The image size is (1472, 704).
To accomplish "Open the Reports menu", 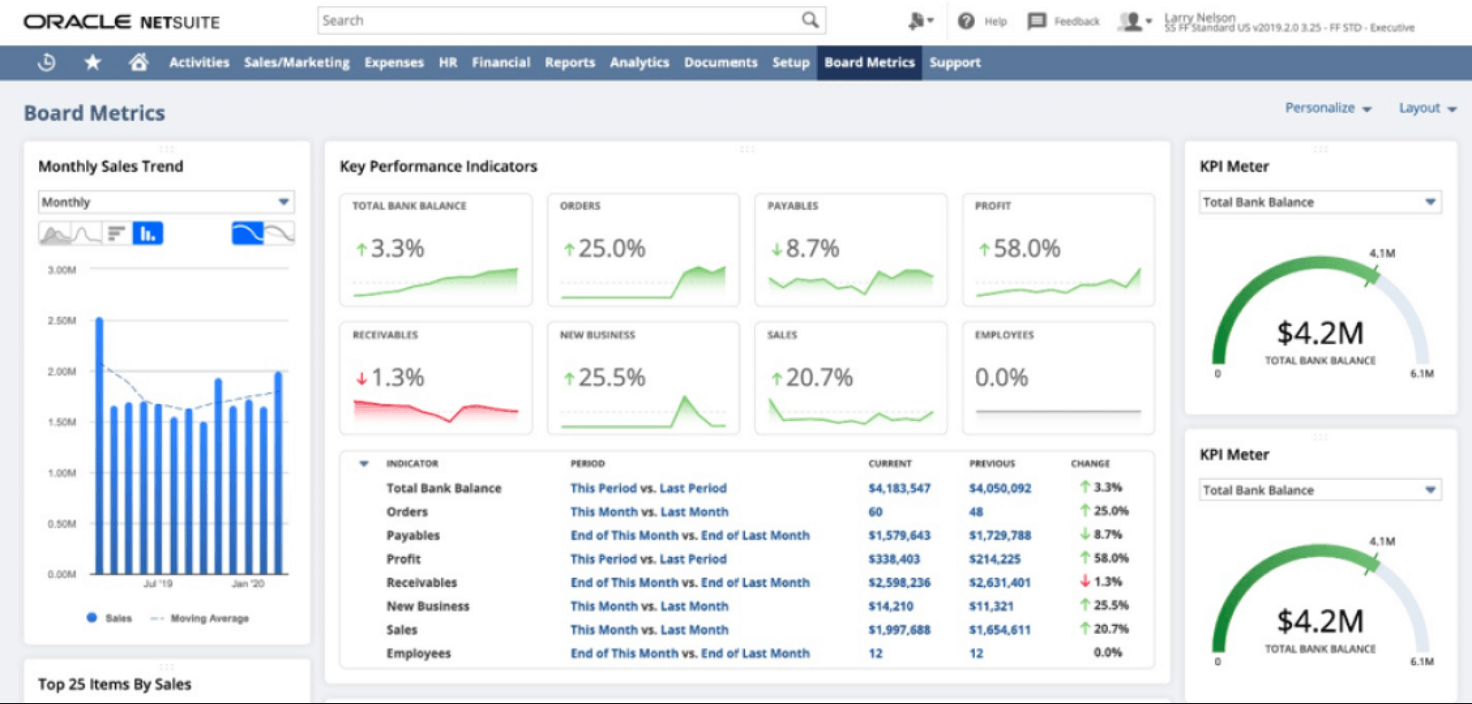I will [x=570, y=62].
